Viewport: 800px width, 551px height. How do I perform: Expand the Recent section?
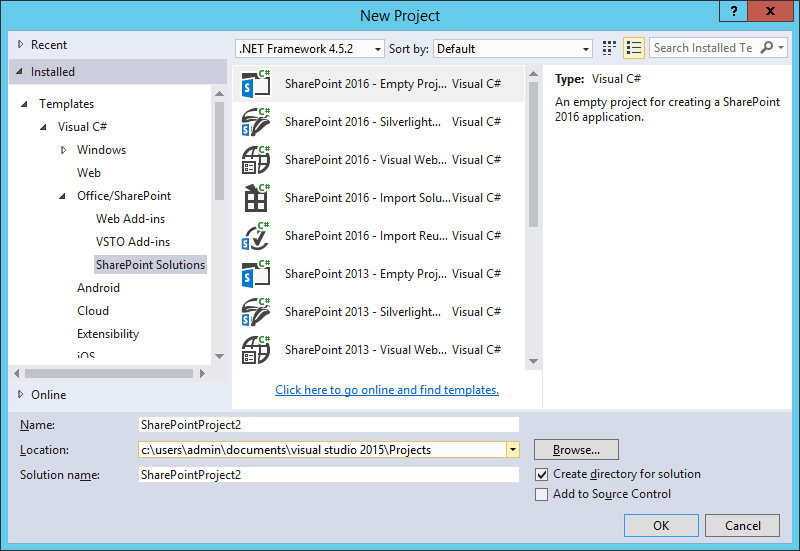click(x=20, y=44)
